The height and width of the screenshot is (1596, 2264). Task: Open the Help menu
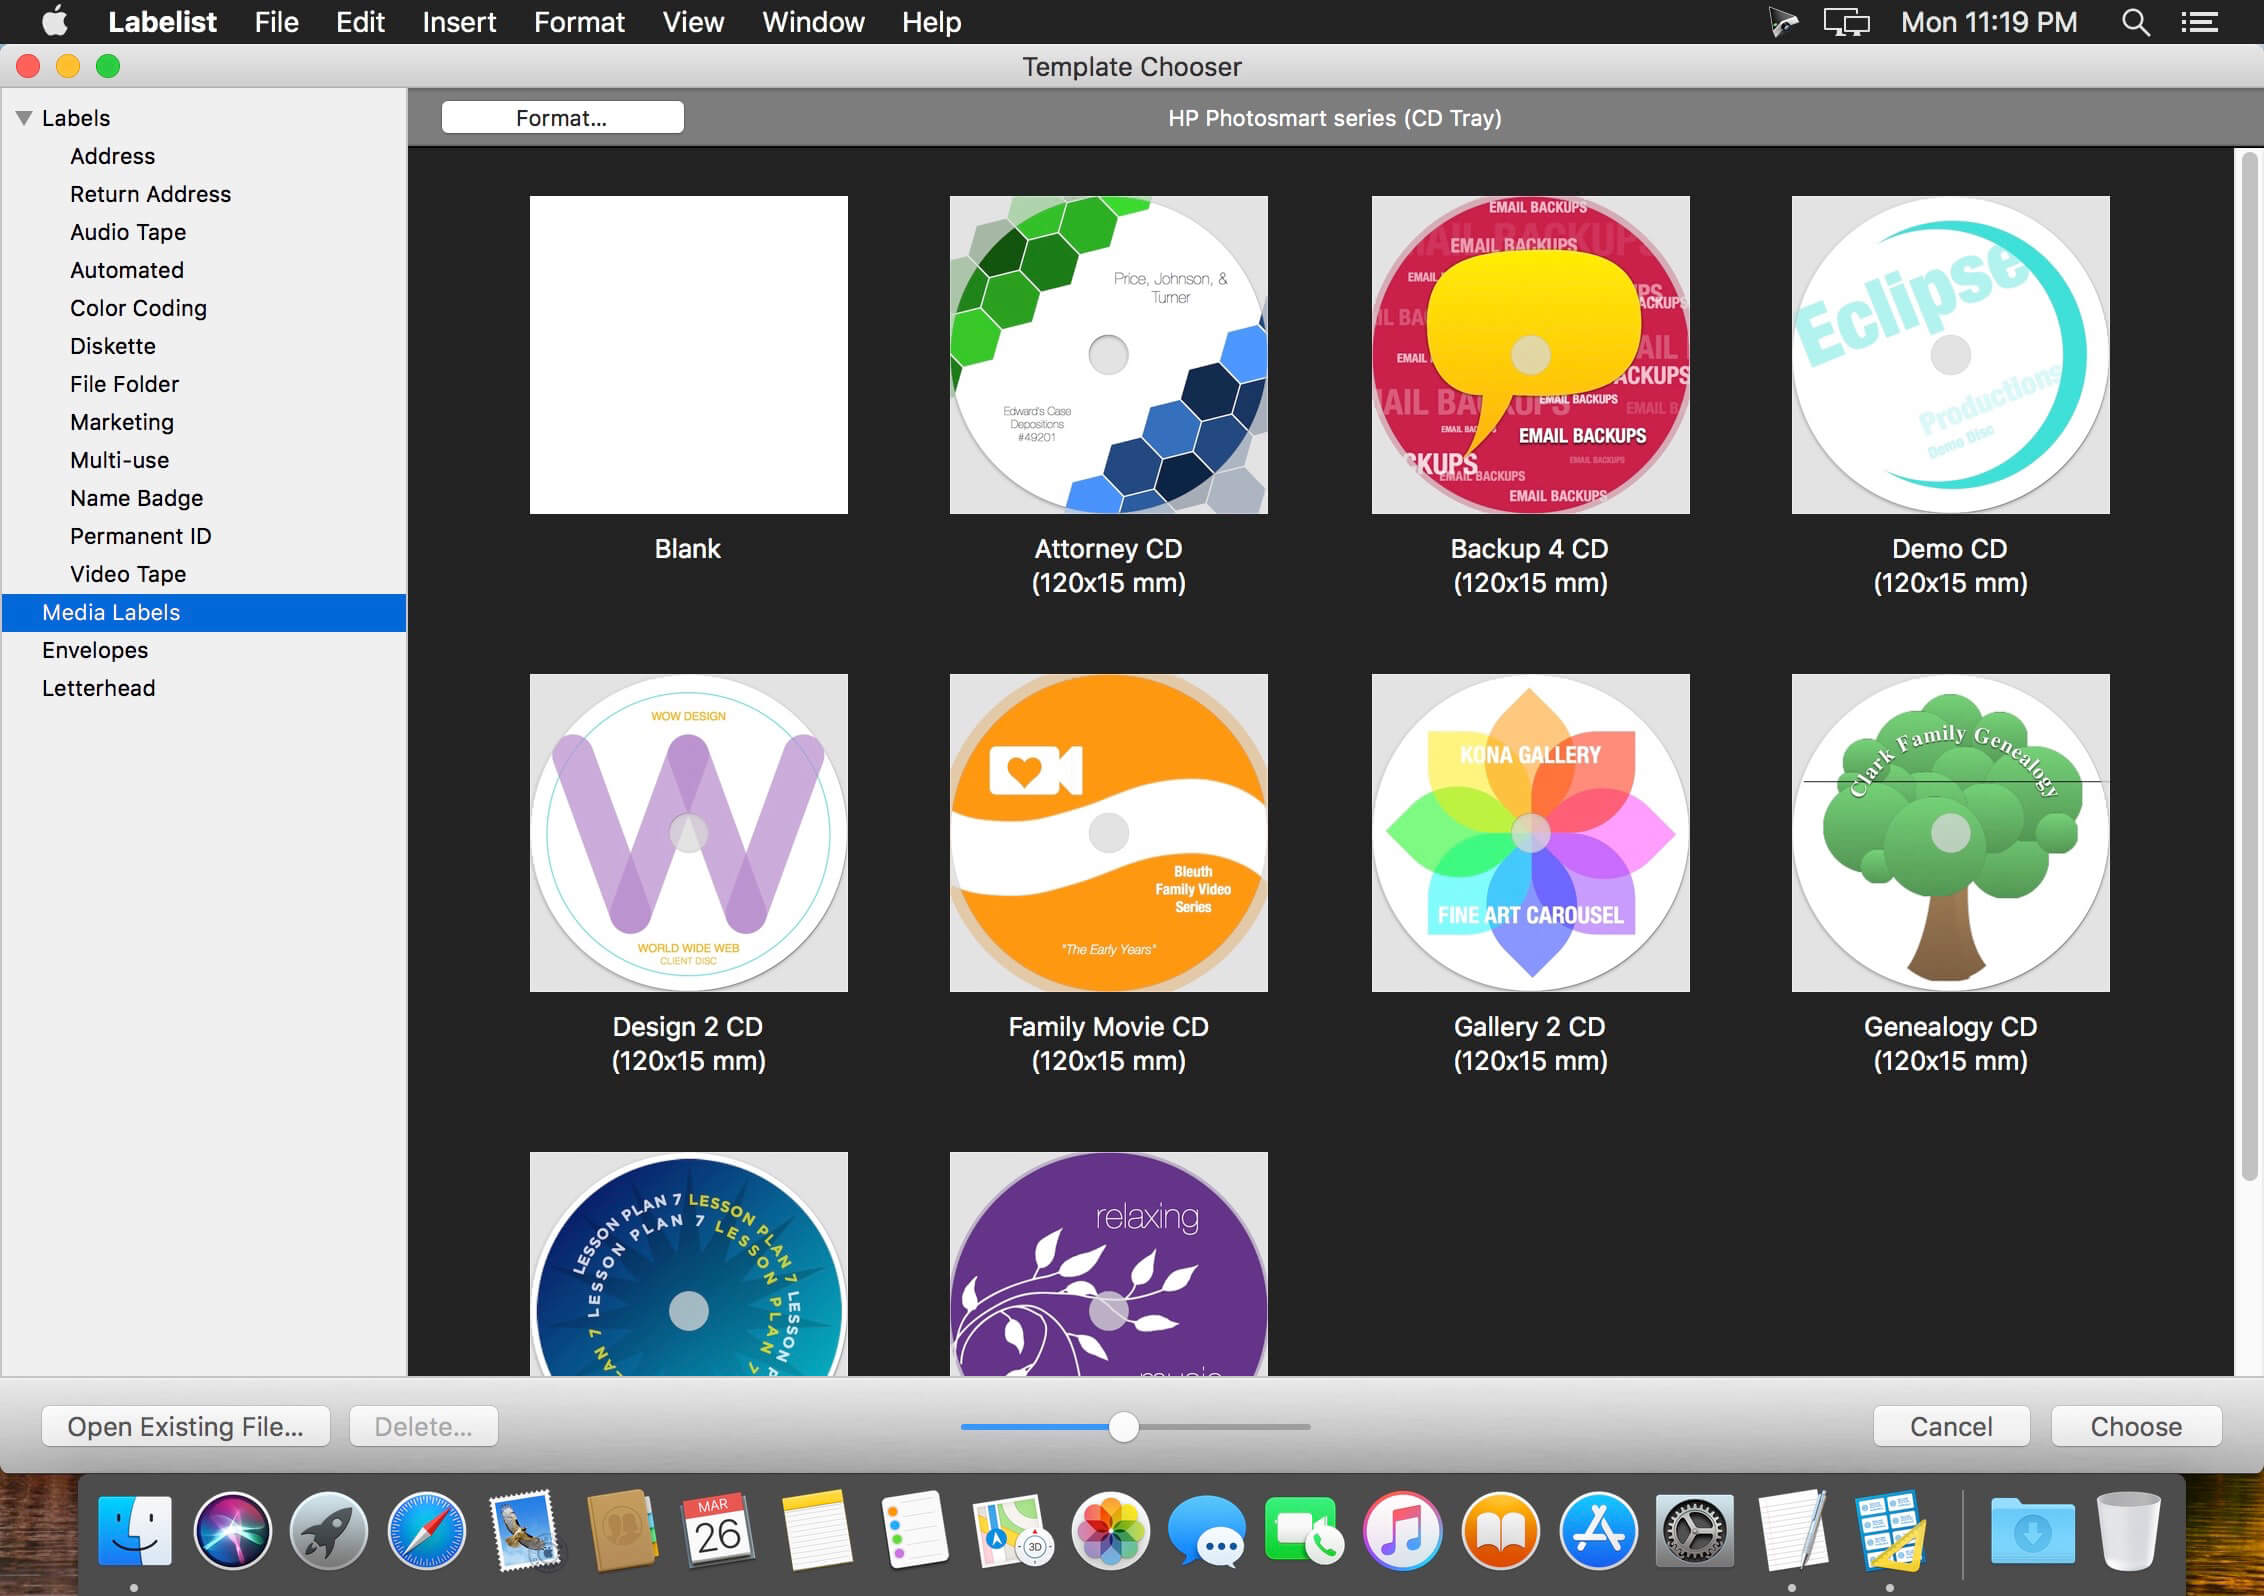pos(931,22)
